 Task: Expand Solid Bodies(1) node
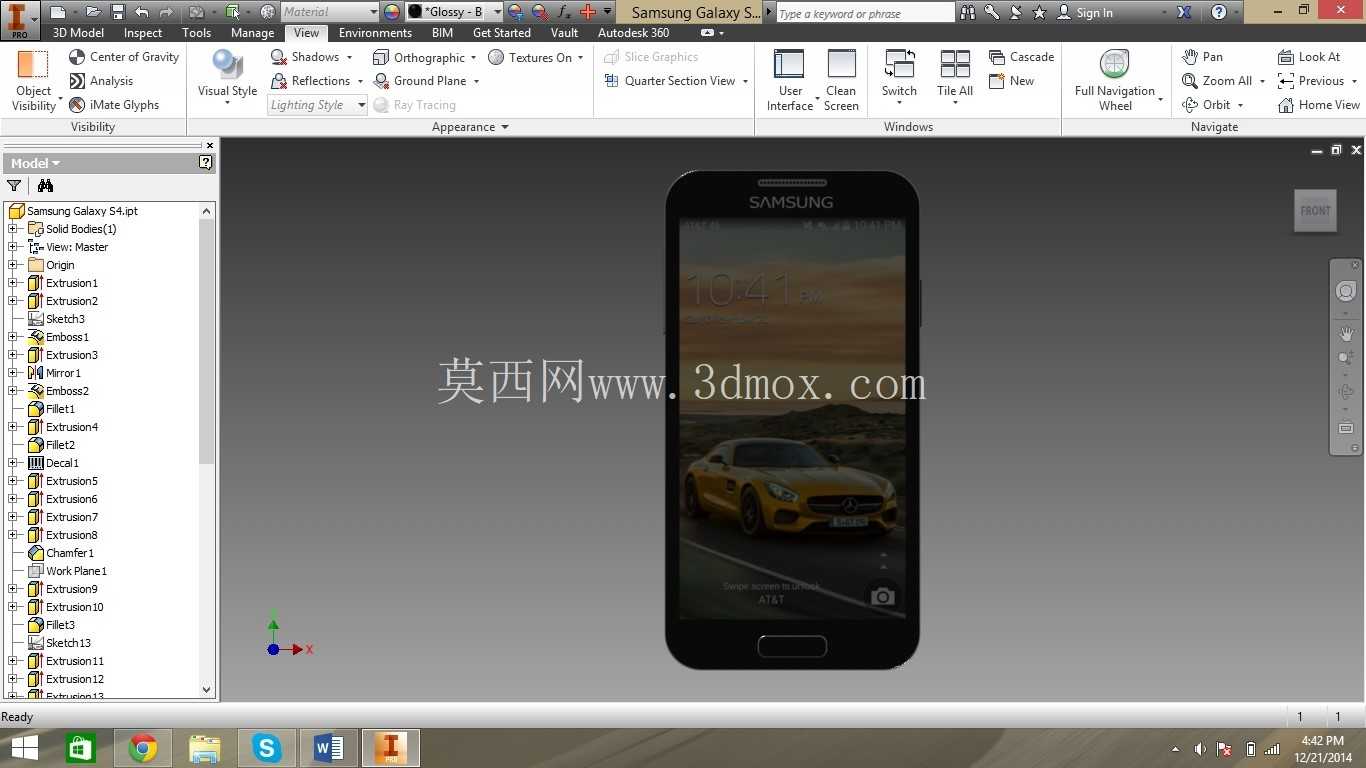[13, 229]
